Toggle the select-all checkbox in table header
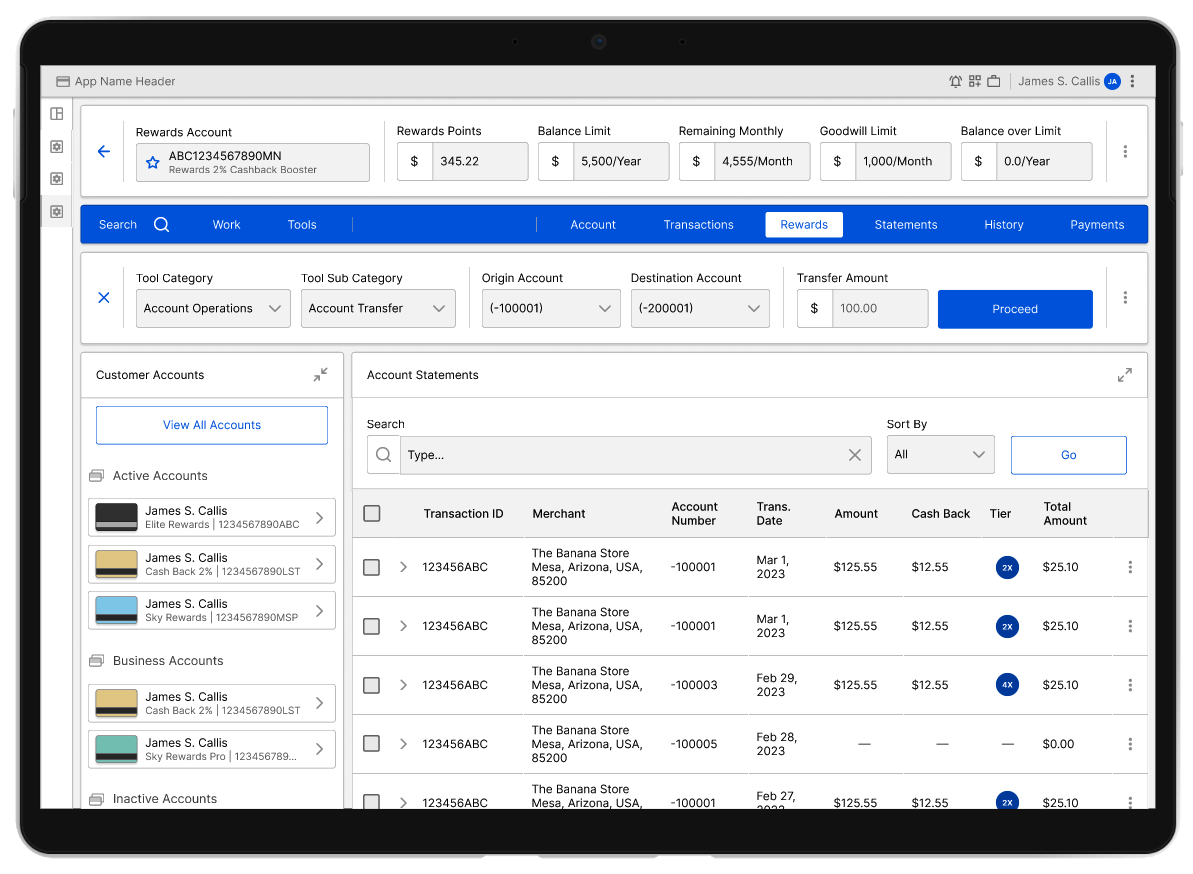The image size is (1193, 874). (372, 514)
